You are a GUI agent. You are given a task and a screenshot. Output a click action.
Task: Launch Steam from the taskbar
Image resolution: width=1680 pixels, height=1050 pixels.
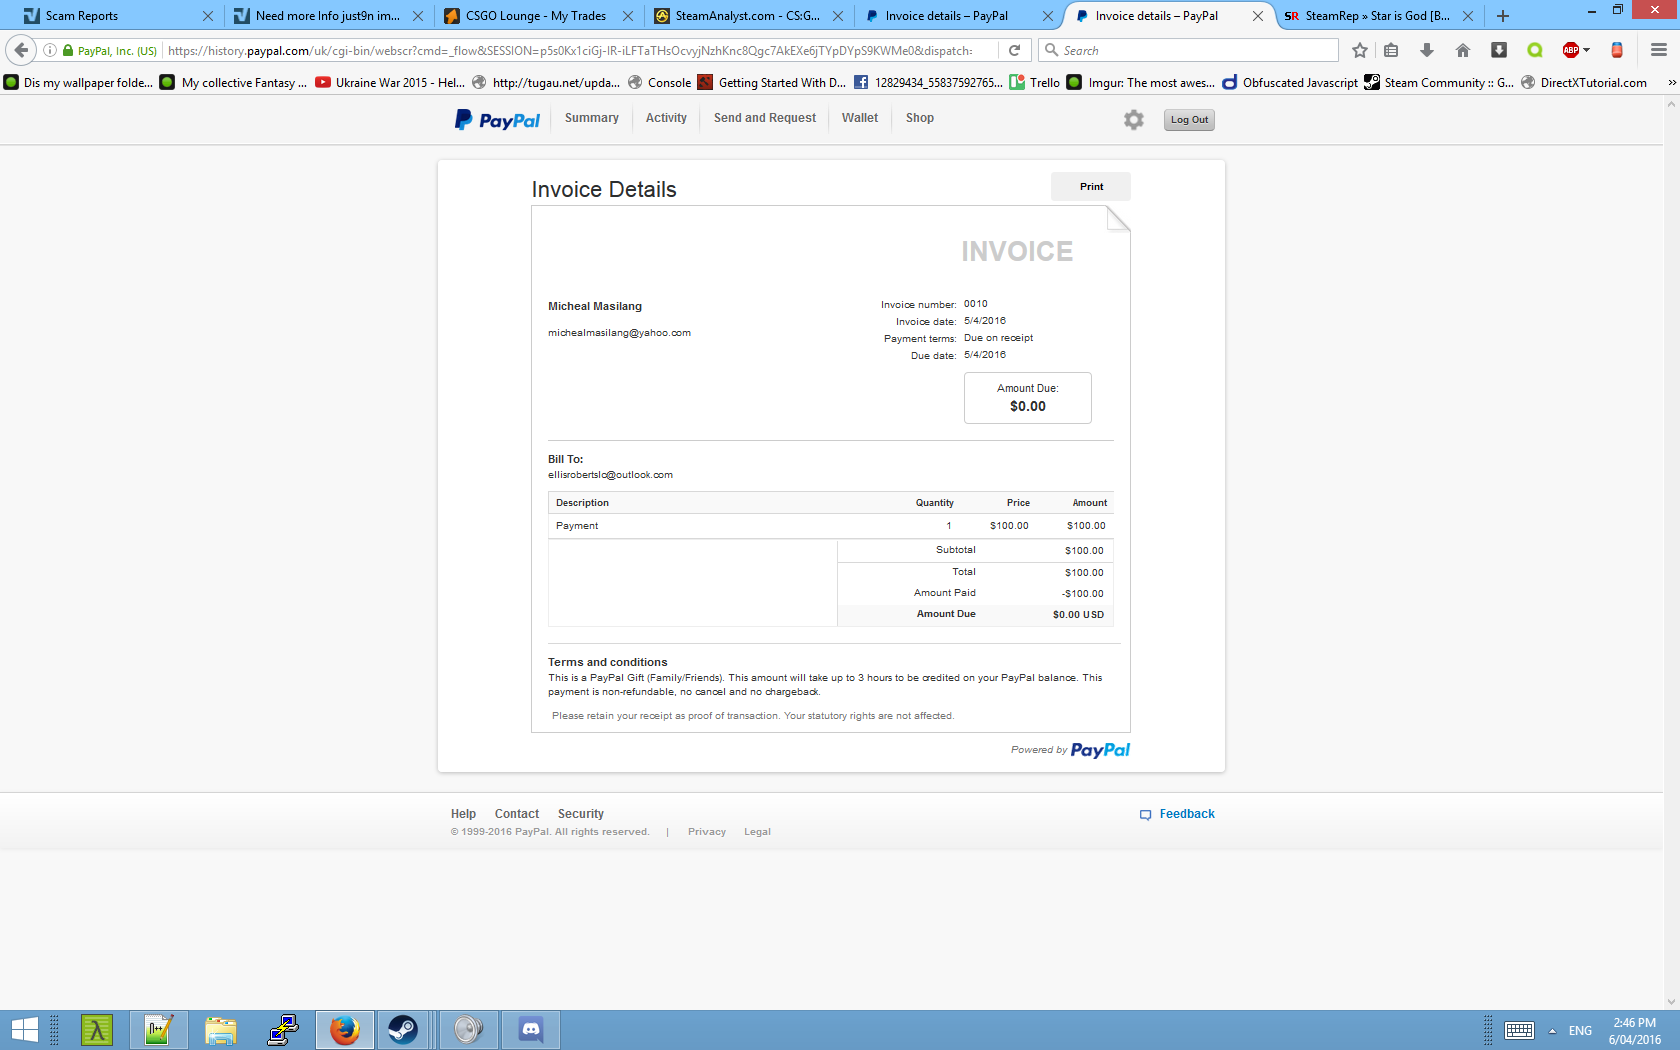click(x=403, y=1030)
